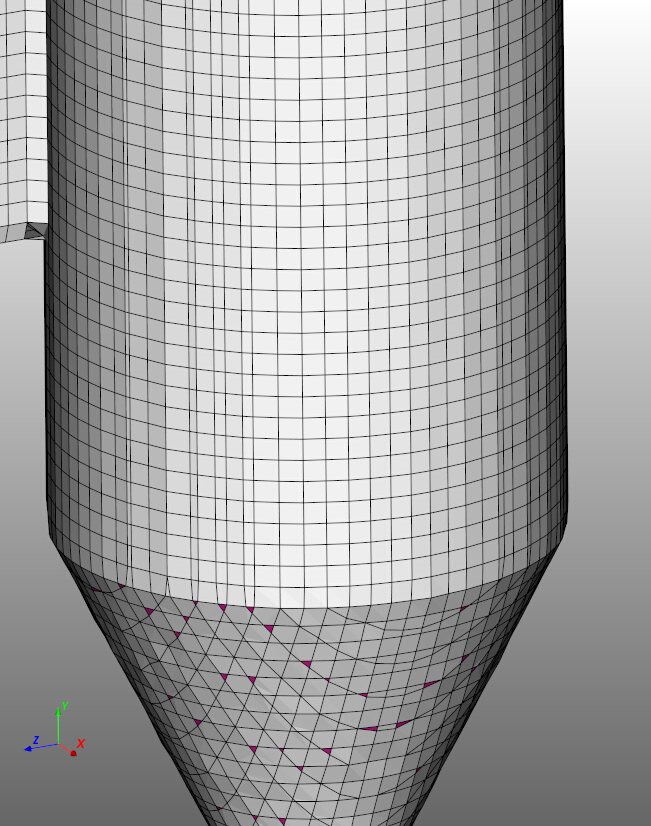
Task: Click the red X axis tip of the triad
Action: 73,752
